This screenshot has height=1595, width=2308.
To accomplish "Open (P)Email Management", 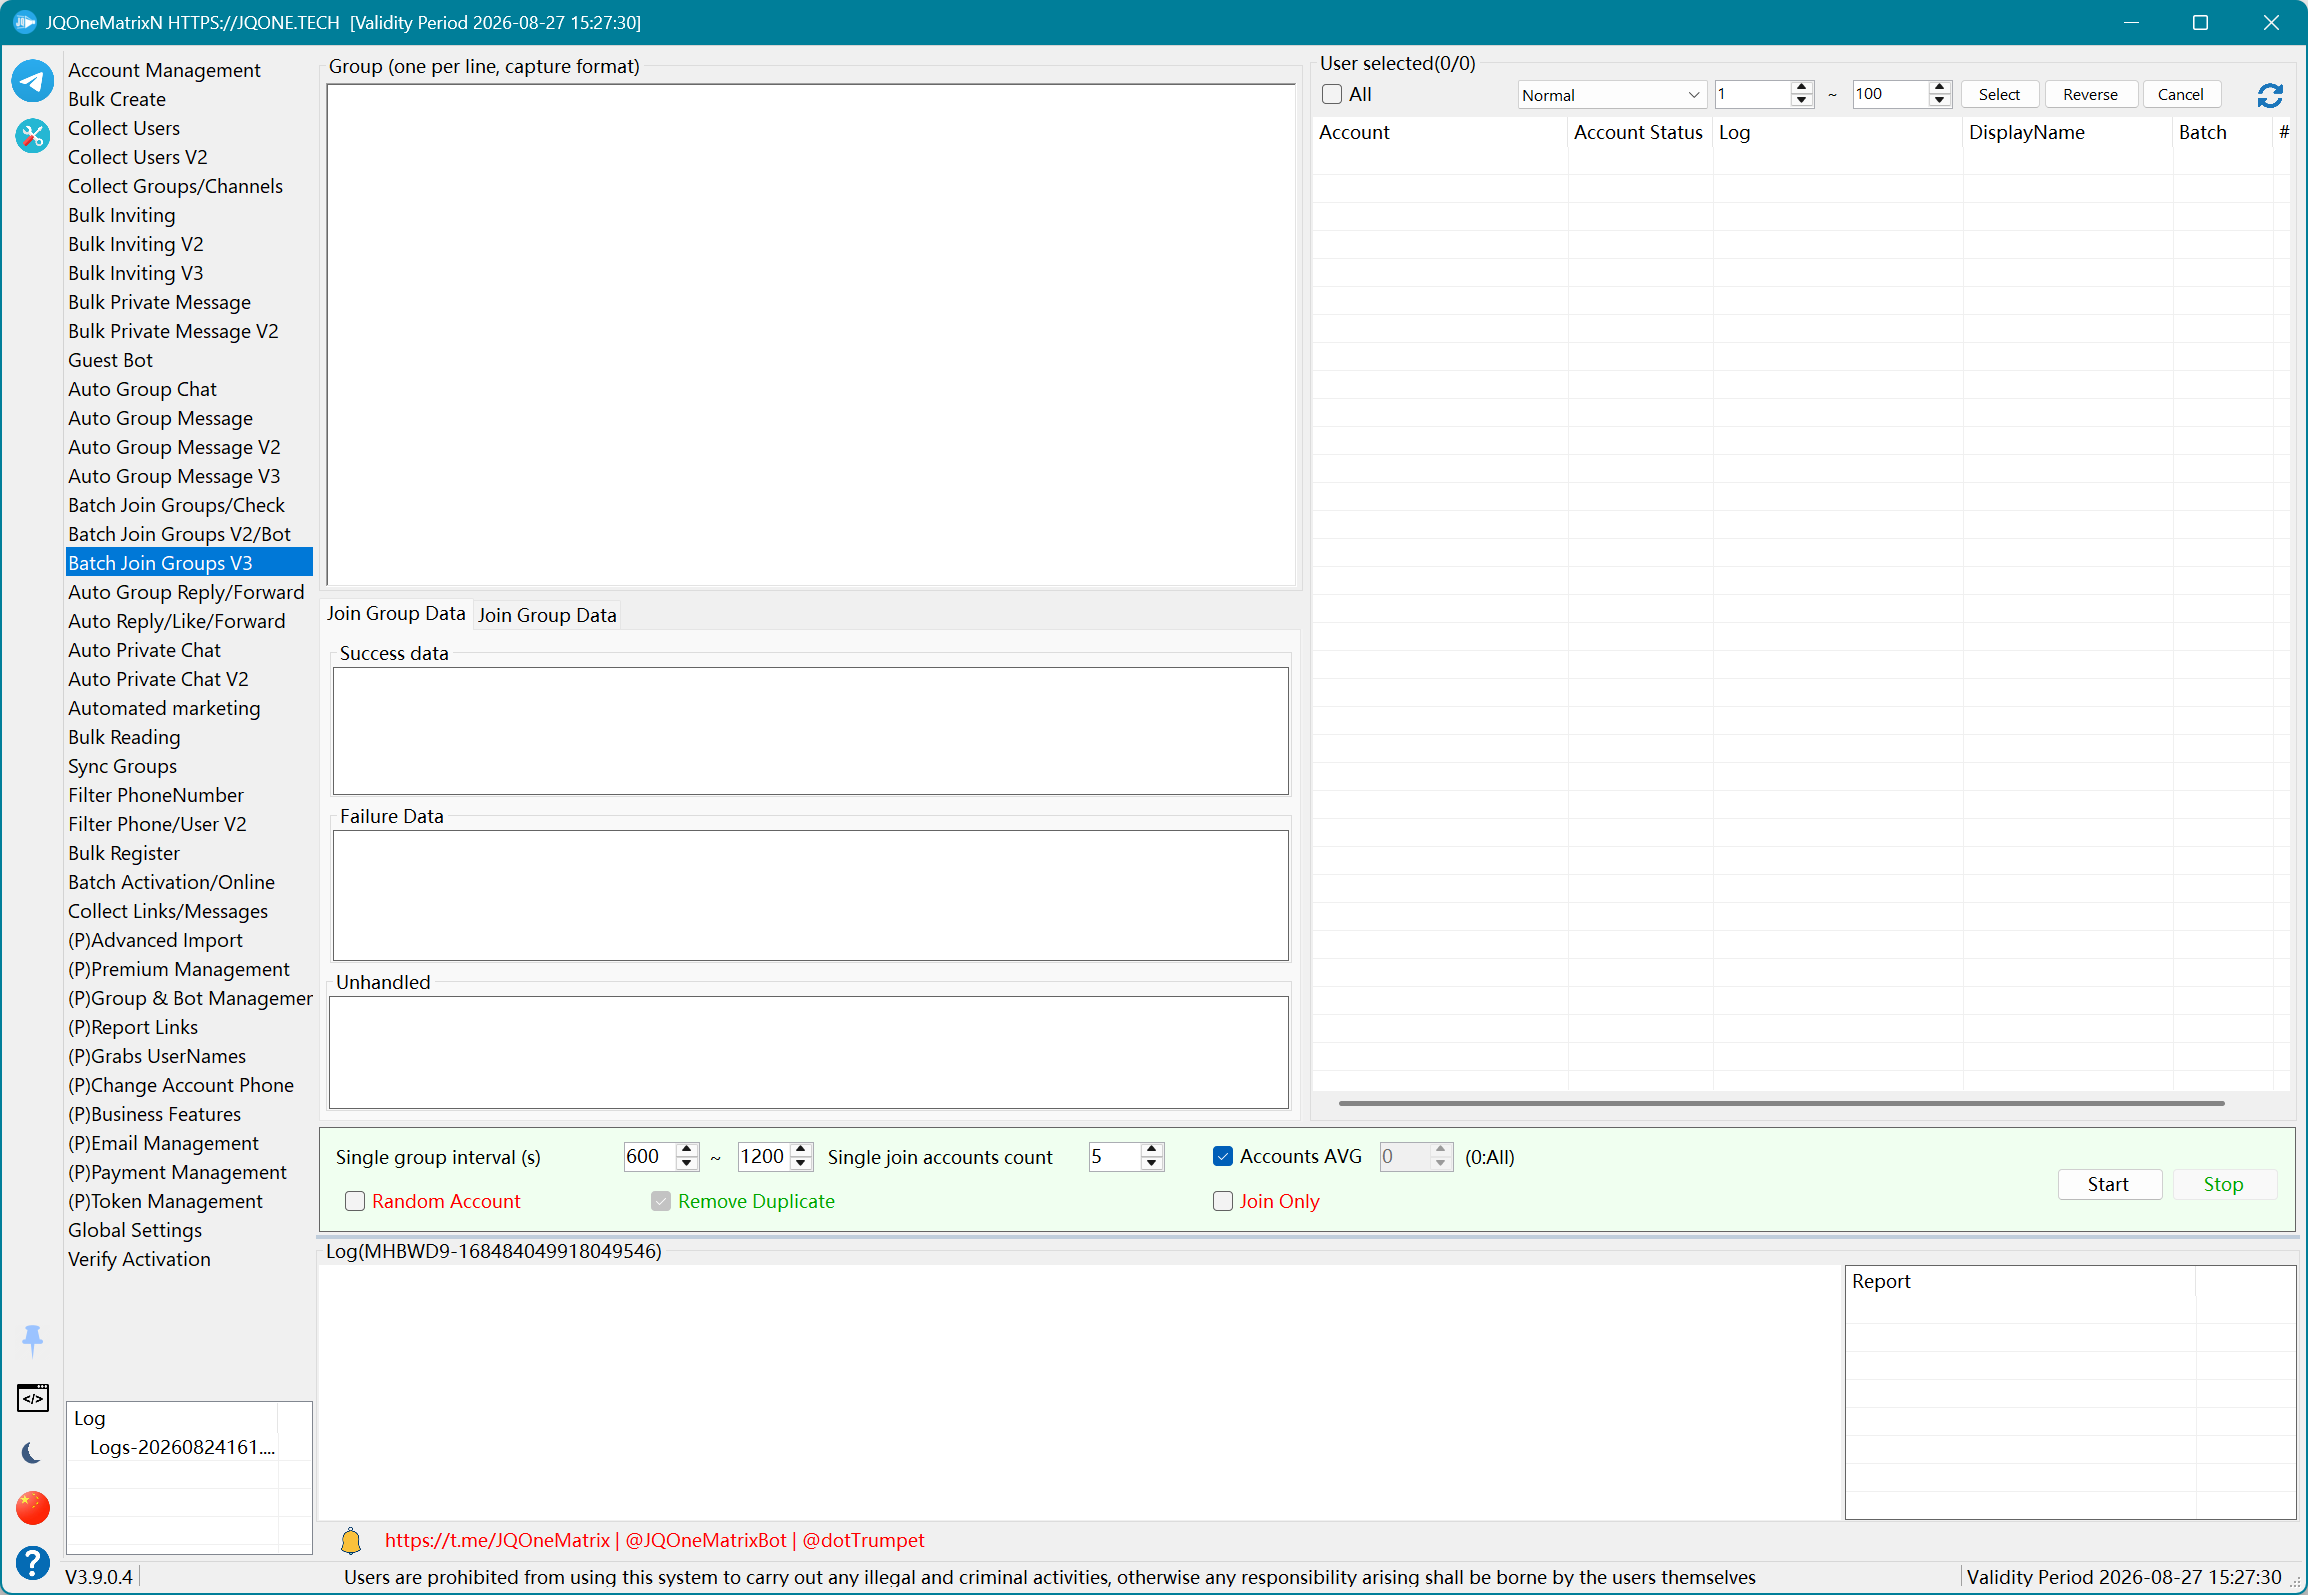I will tap(163, 1143).
